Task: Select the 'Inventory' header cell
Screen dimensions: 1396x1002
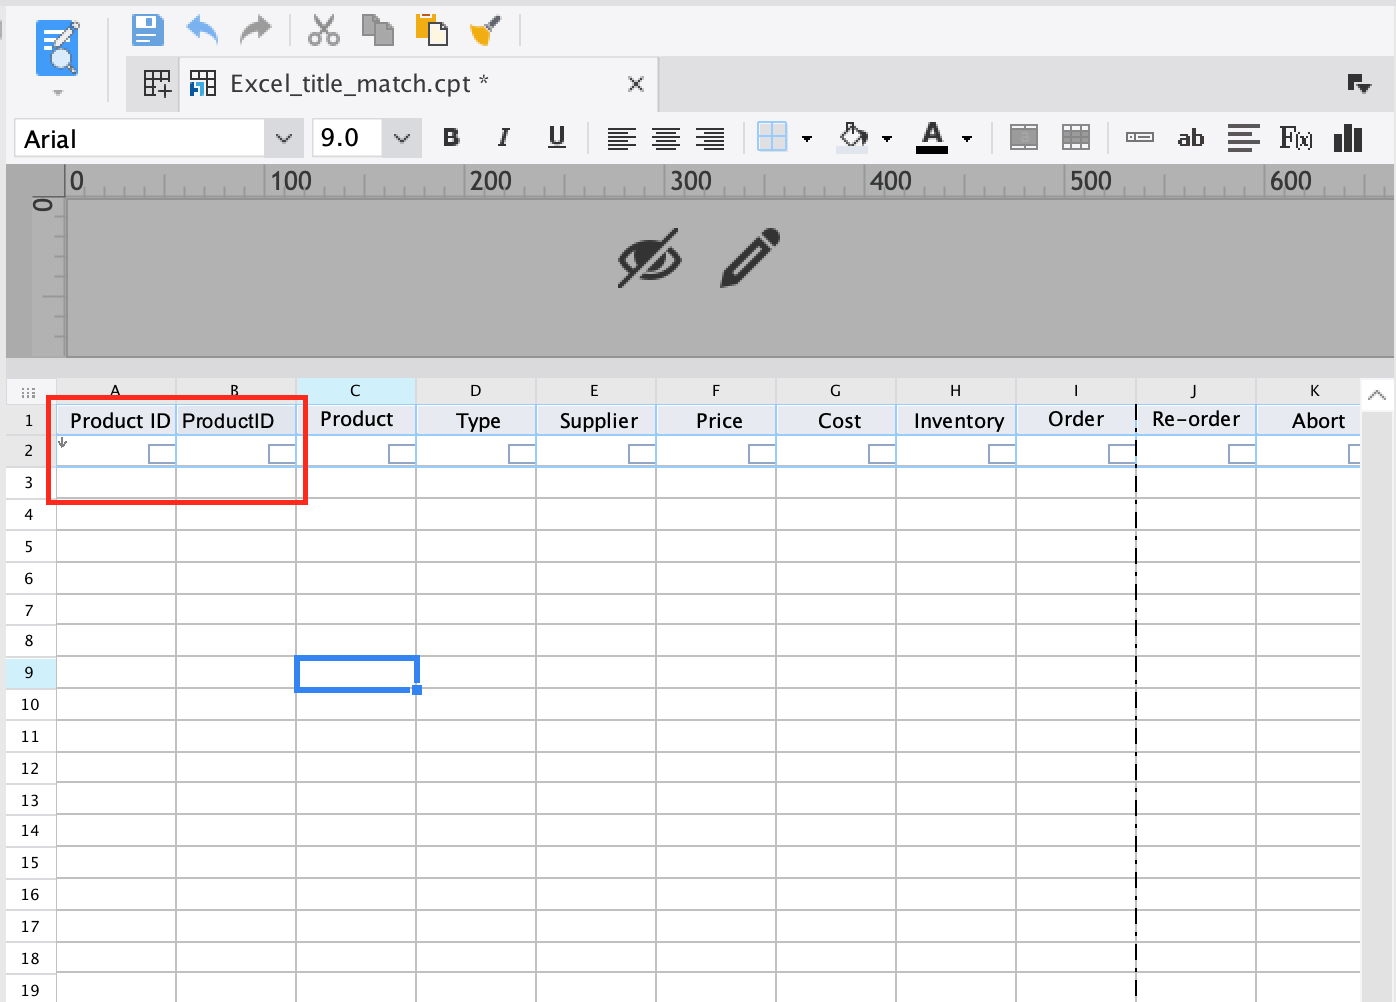Action: (x=958, y=421)
